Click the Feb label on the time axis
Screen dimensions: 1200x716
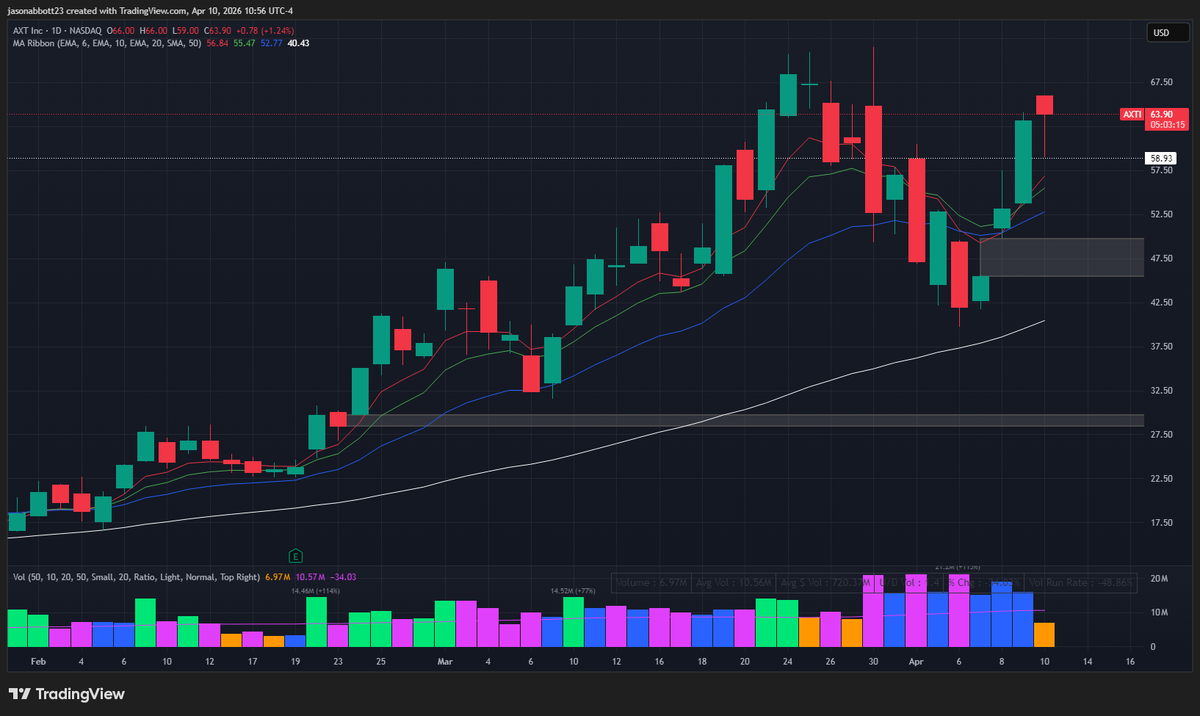[x=38, y=662]
